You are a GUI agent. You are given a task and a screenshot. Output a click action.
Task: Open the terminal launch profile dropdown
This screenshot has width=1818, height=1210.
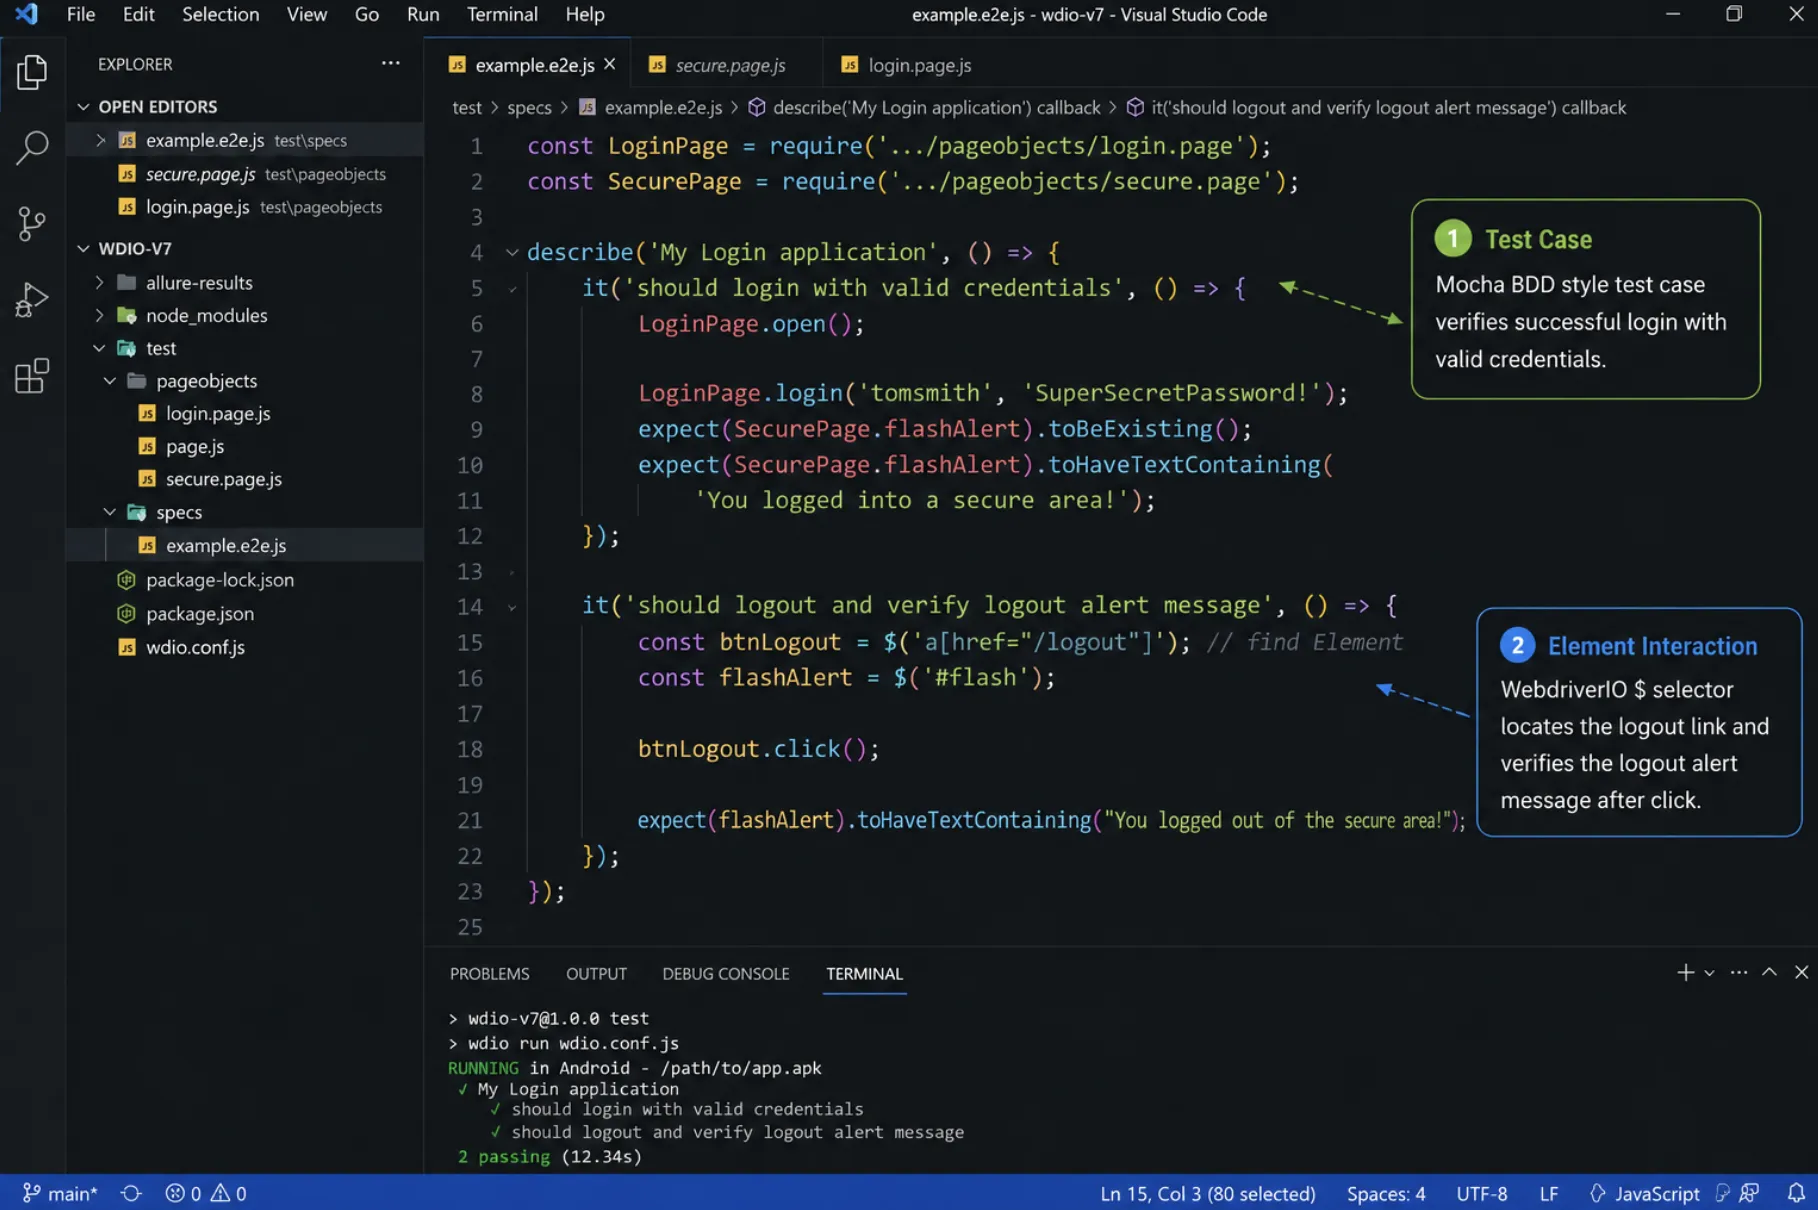point(1709,973)
